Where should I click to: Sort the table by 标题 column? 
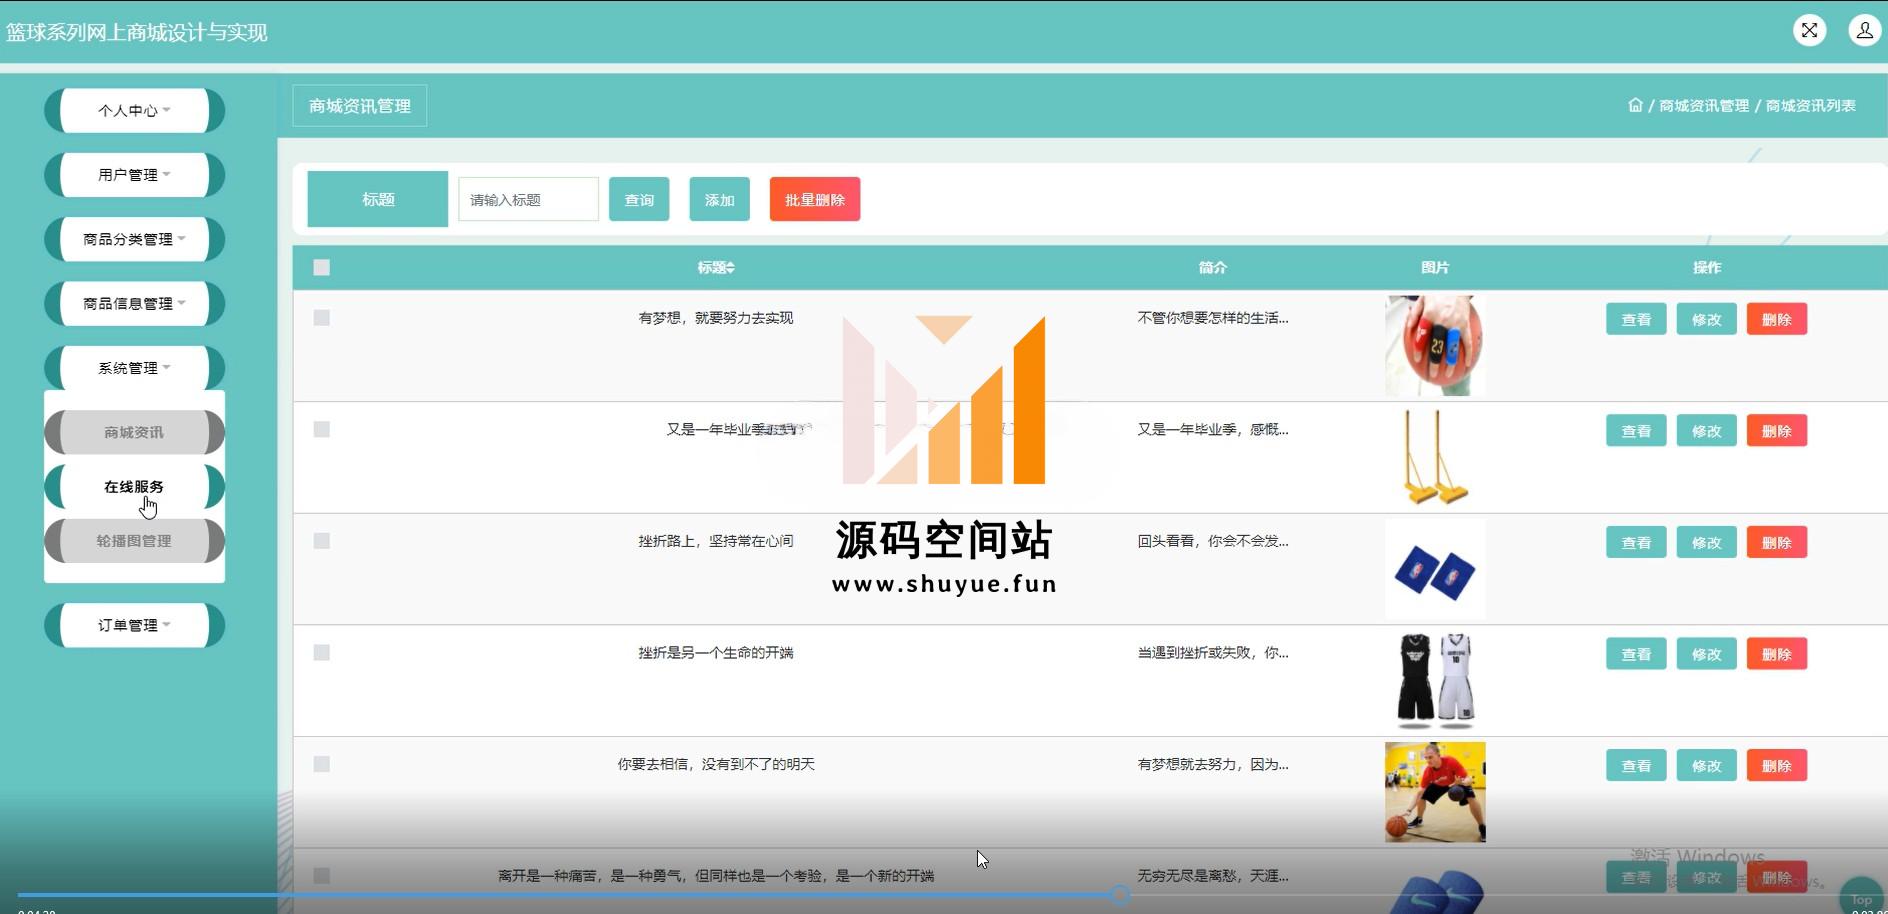[x=716, y=267]
